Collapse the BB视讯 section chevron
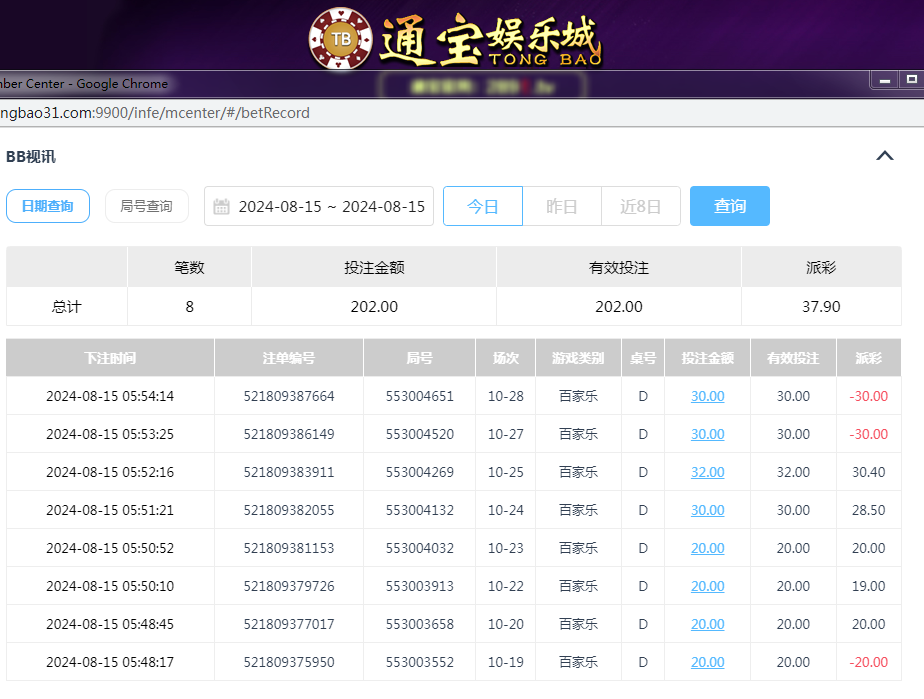 tap(884, 155)
